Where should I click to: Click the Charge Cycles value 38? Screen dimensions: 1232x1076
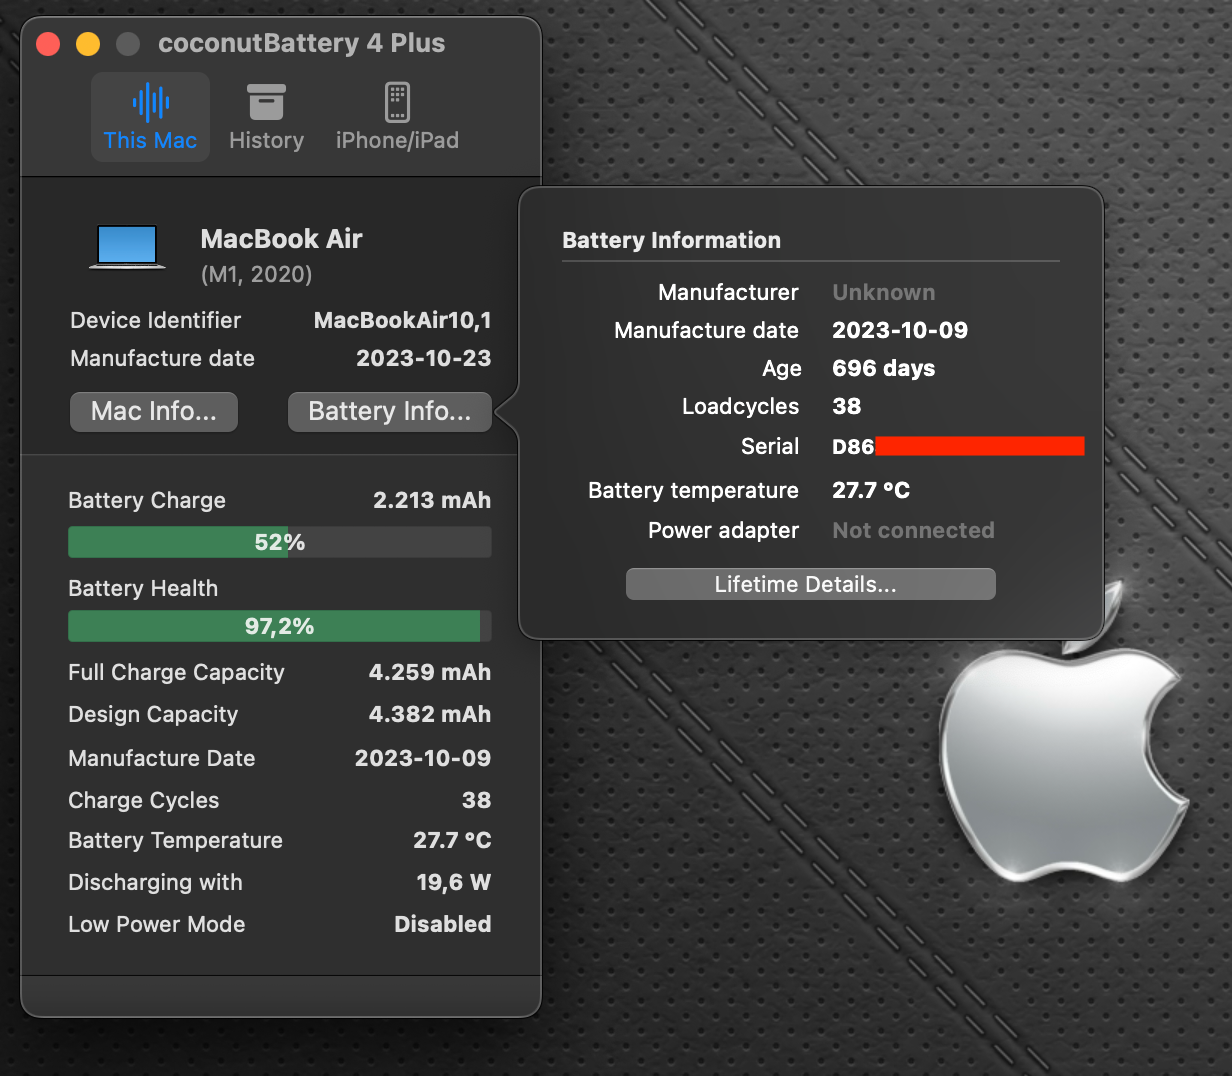(x=477, y=800)
